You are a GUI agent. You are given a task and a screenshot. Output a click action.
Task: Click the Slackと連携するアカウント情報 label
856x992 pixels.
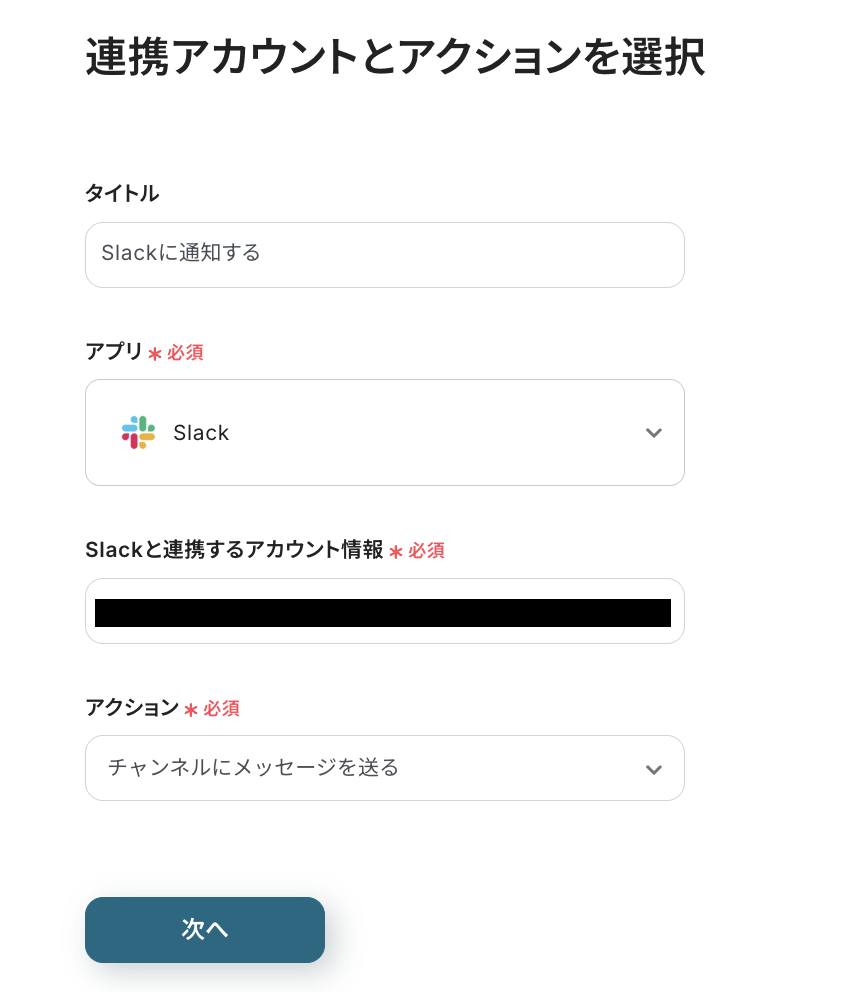(234, 549)
